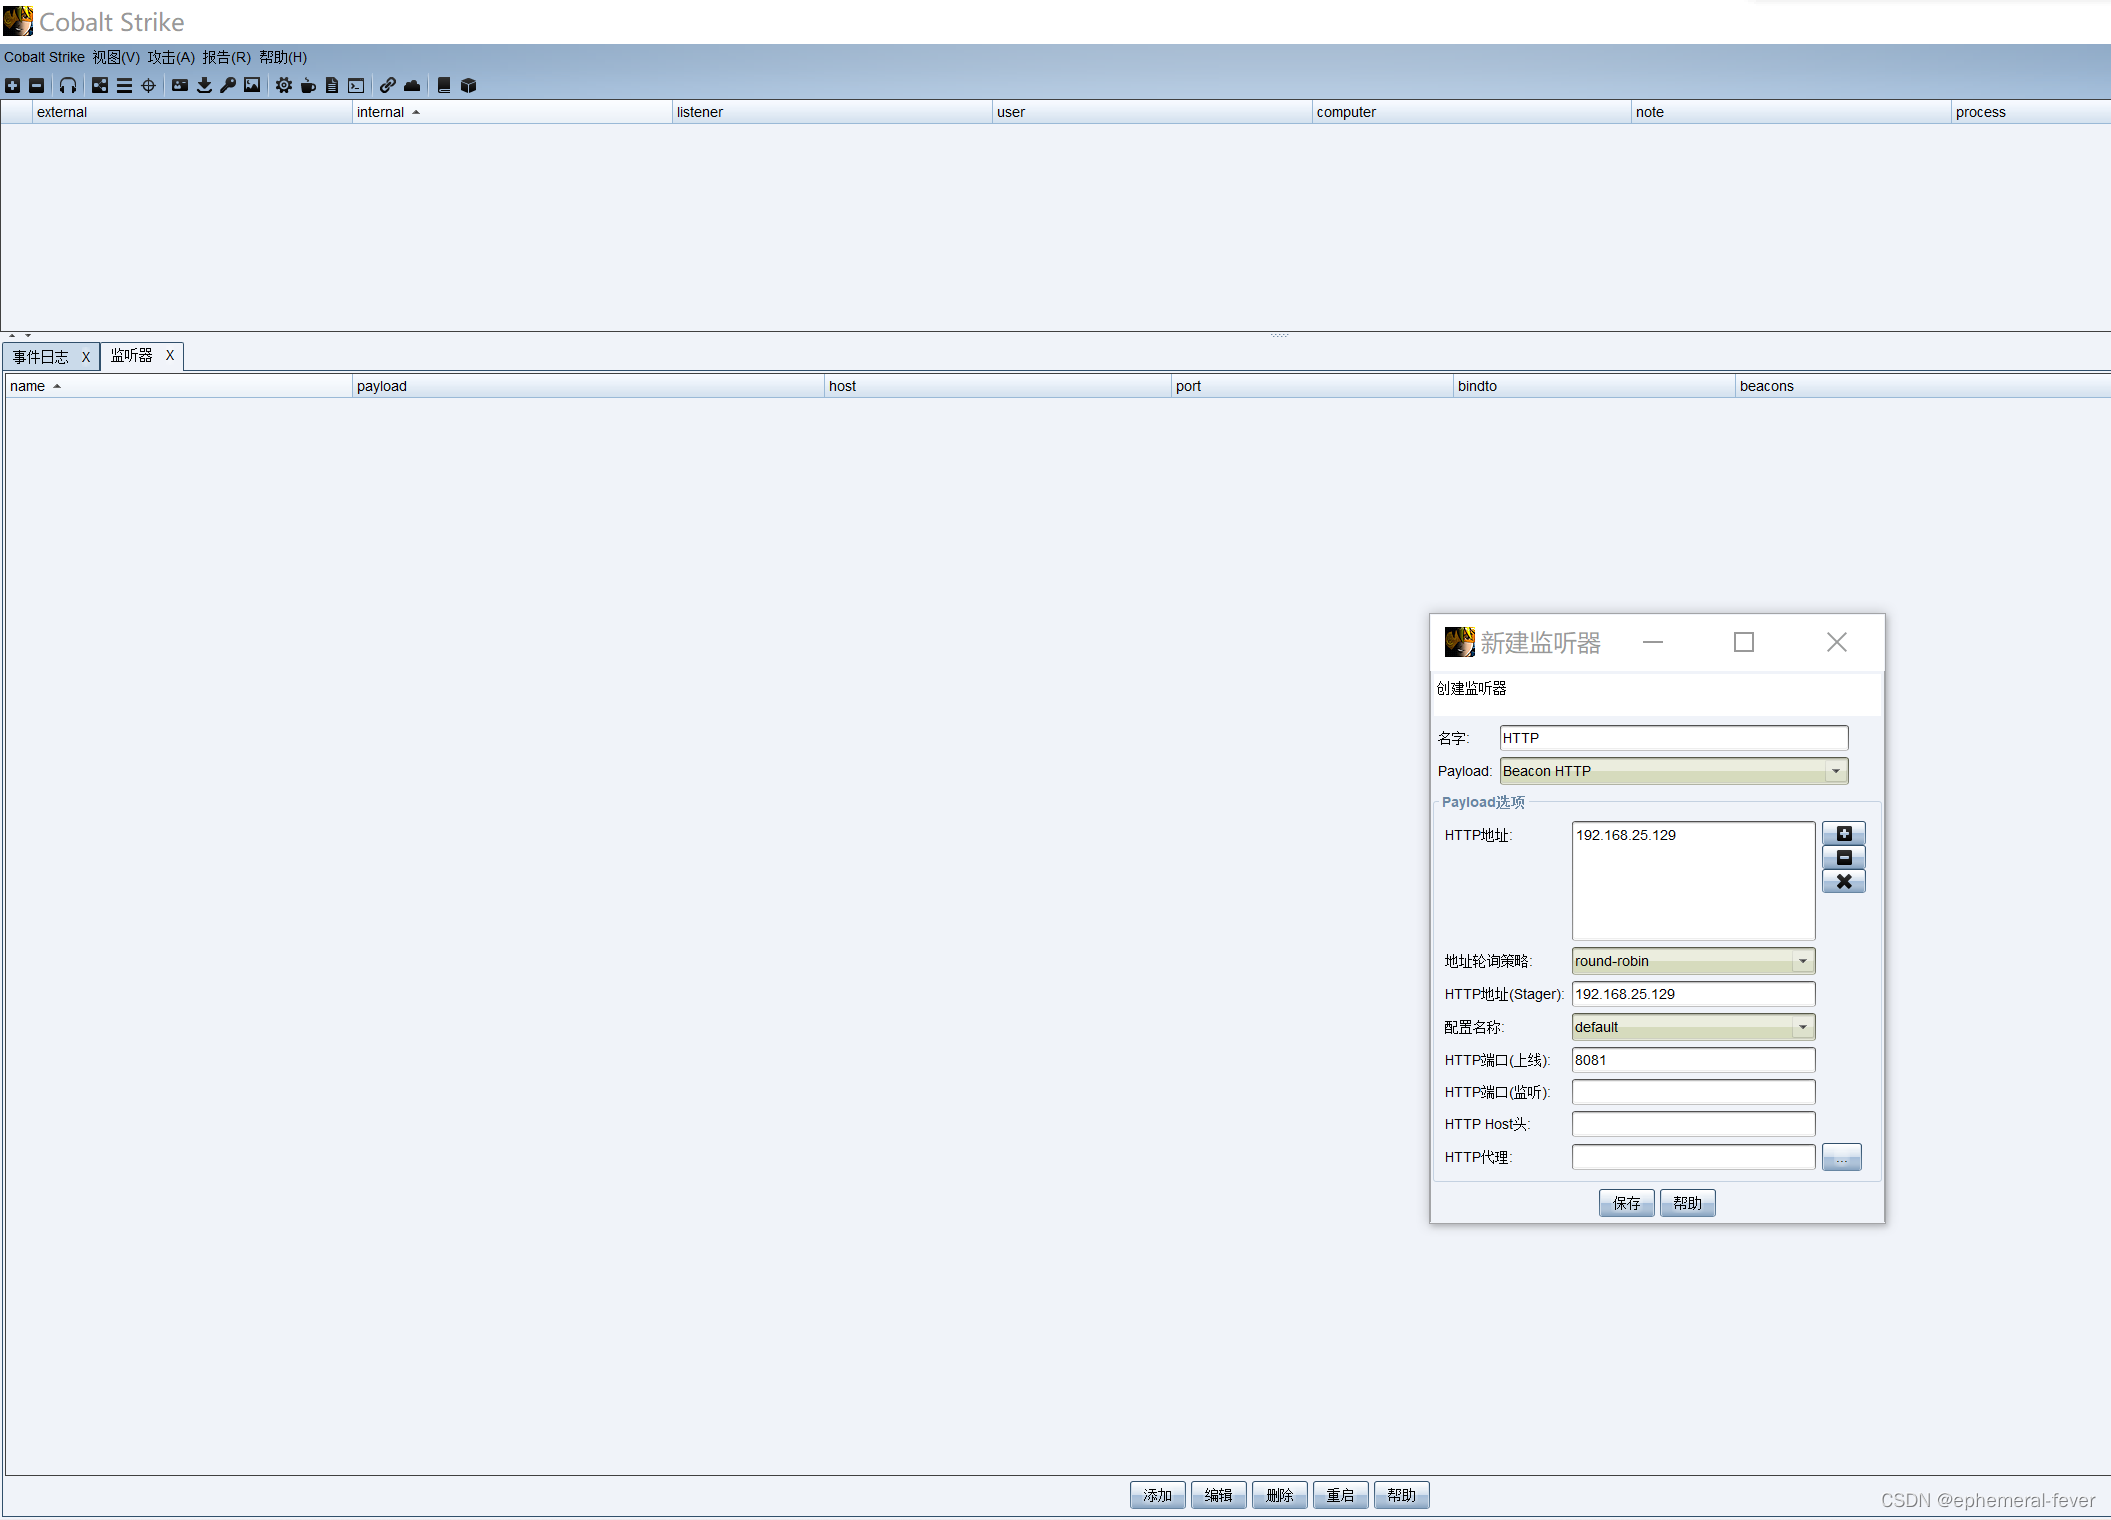The width and height of the screenshot is (2111, 1520).
Task: Open listeners with the headphones icon
Action: pos(68,86)
